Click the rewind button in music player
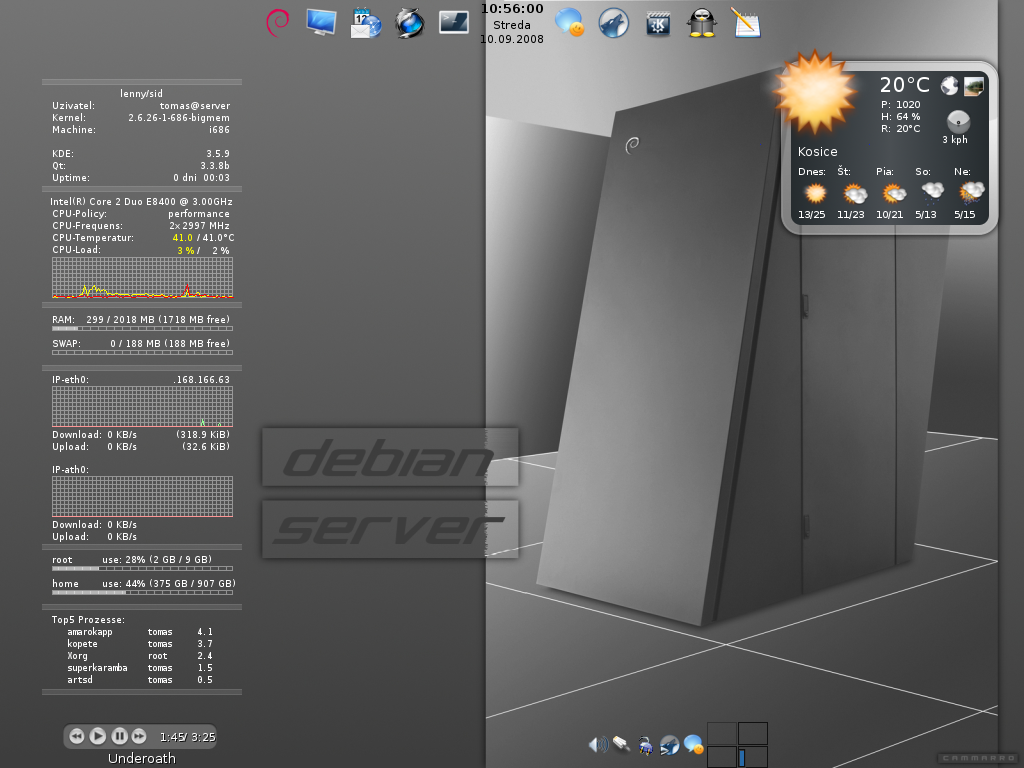 click(76, 736)
